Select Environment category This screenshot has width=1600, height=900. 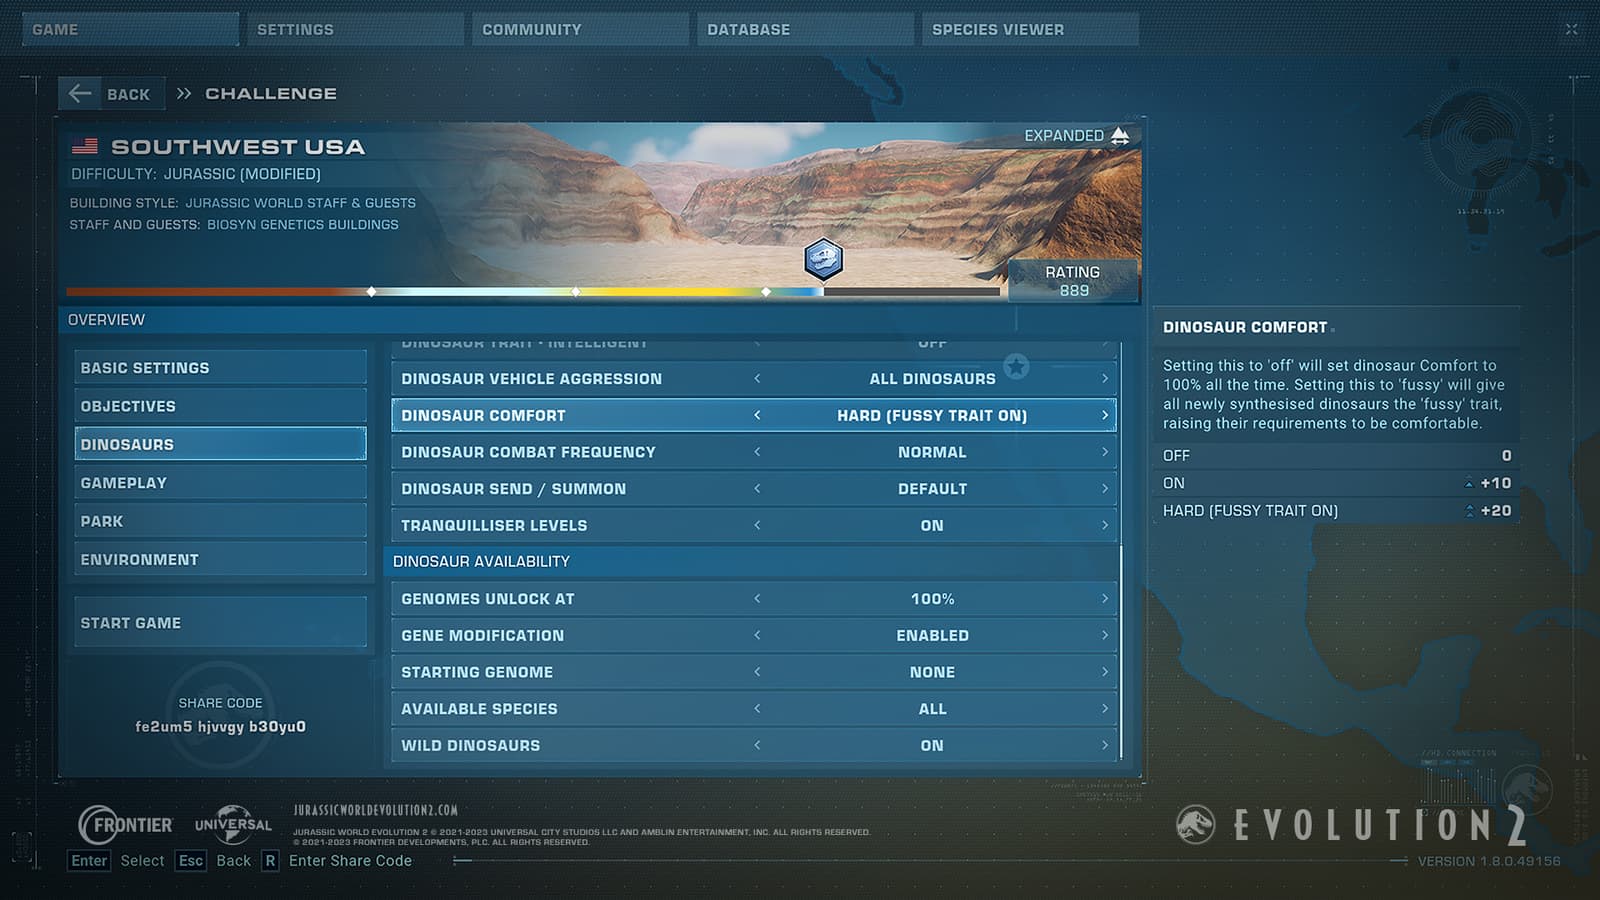[220, 560]
